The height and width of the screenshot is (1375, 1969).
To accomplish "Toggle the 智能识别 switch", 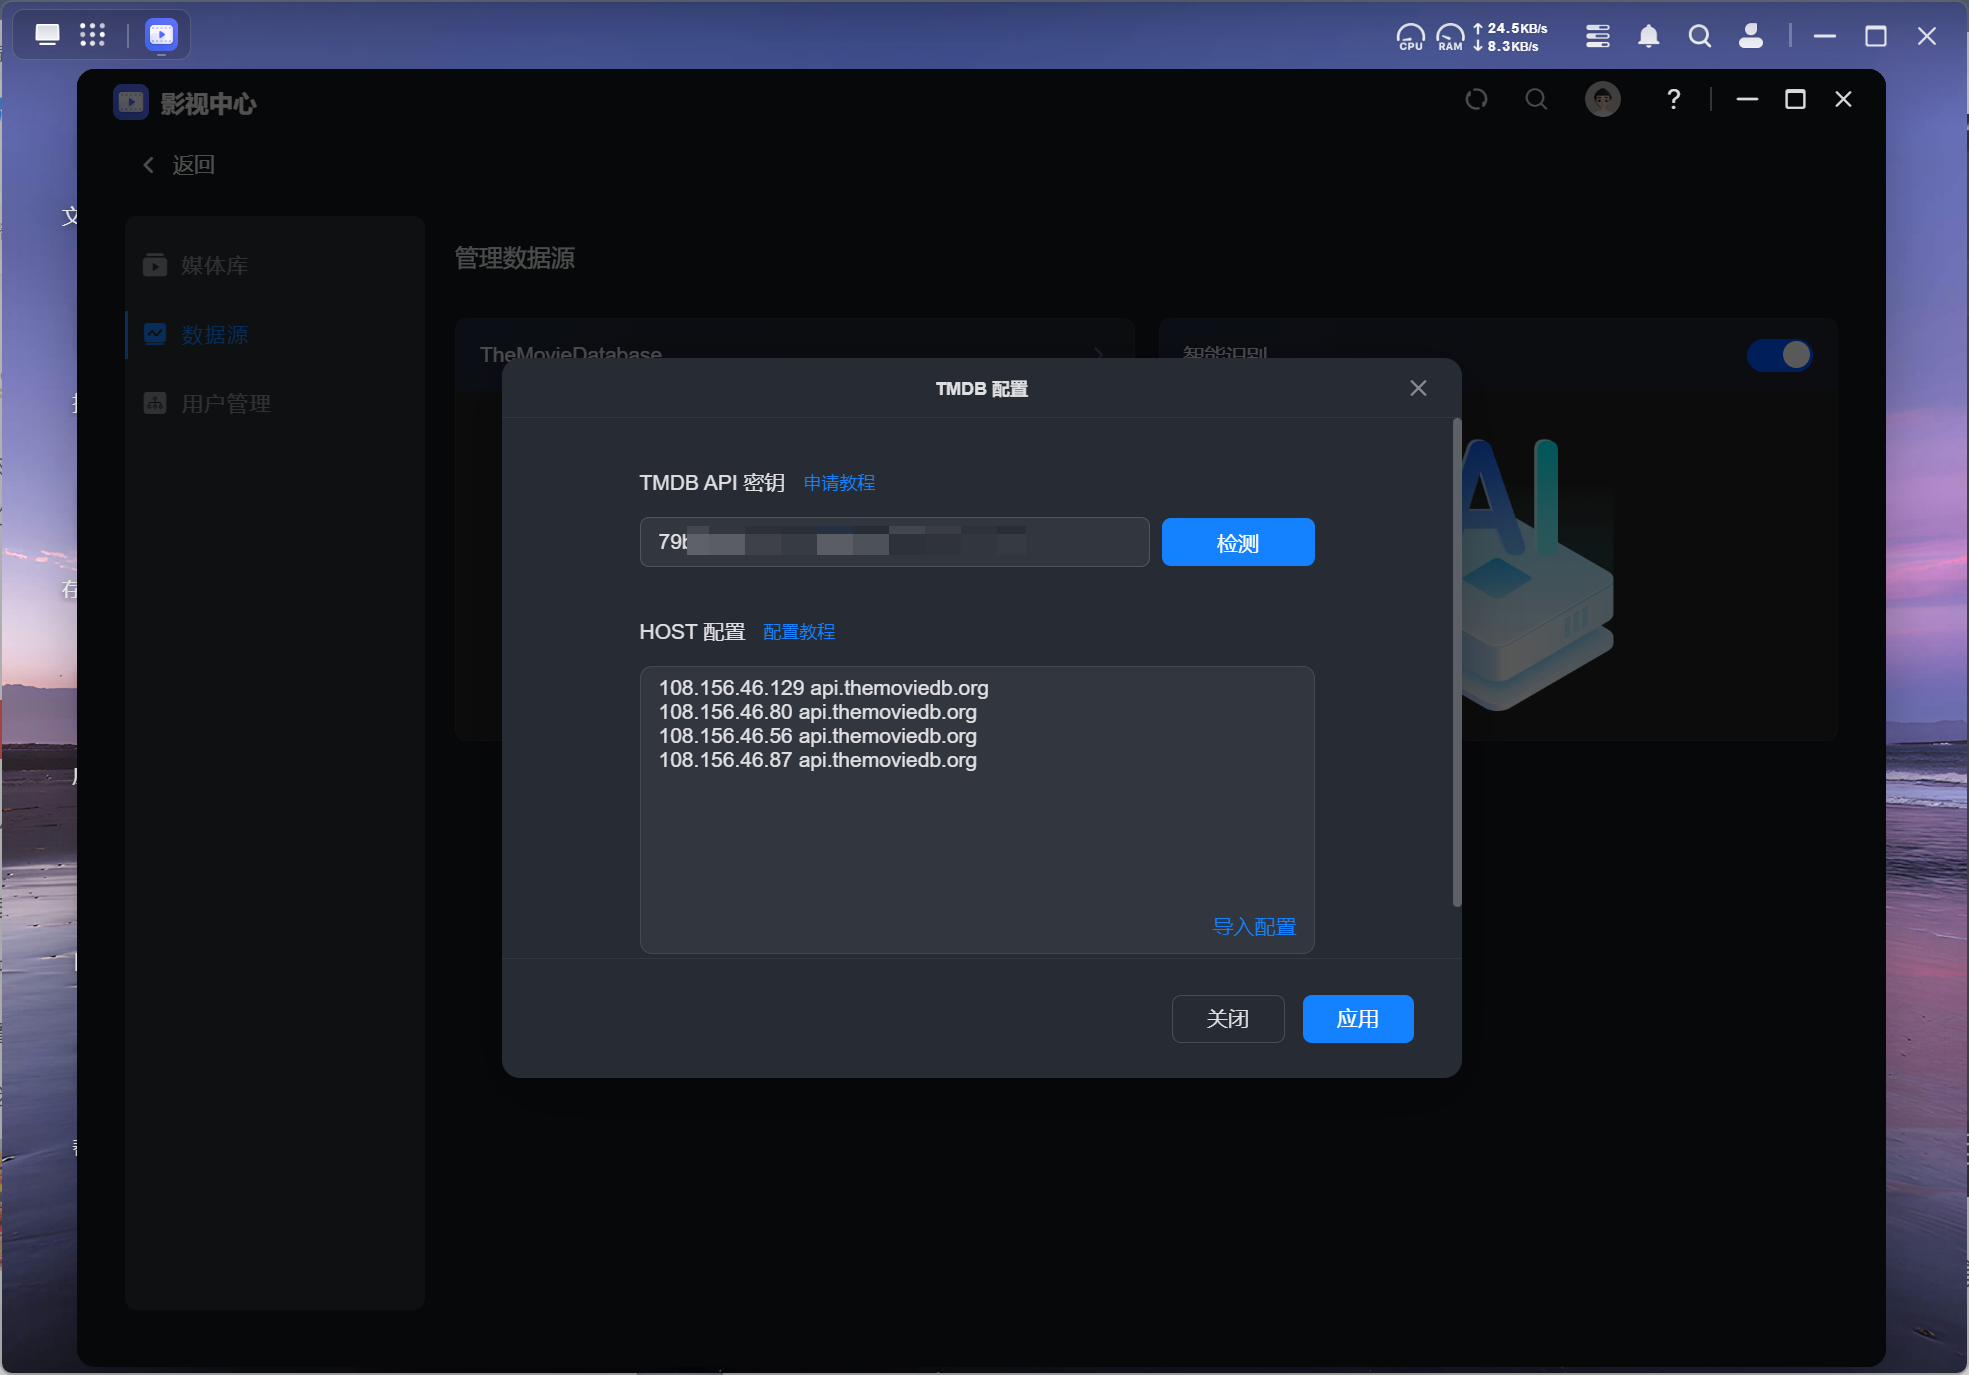I will [x=1779, y=355].
